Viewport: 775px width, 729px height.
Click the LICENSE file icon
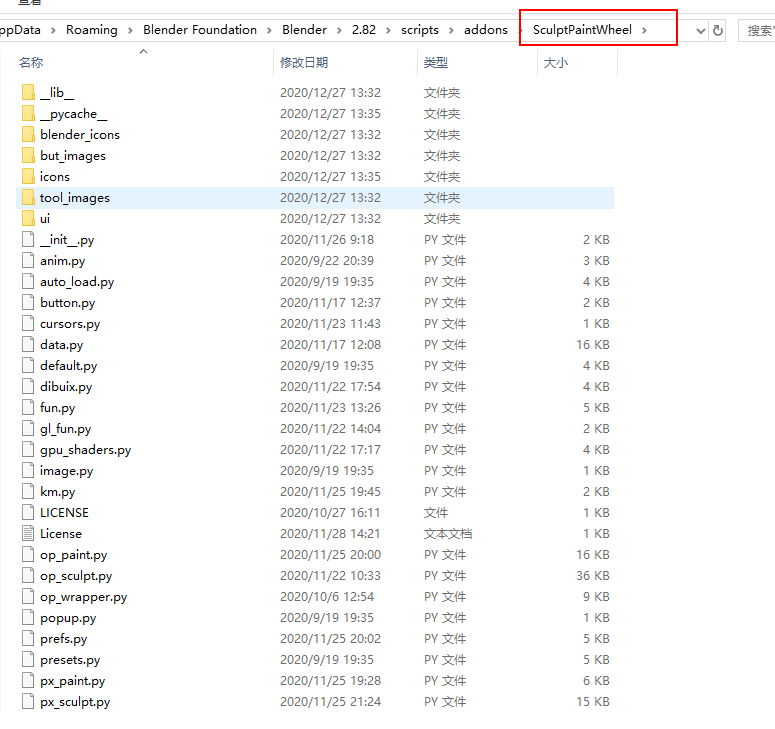[28, 512]
